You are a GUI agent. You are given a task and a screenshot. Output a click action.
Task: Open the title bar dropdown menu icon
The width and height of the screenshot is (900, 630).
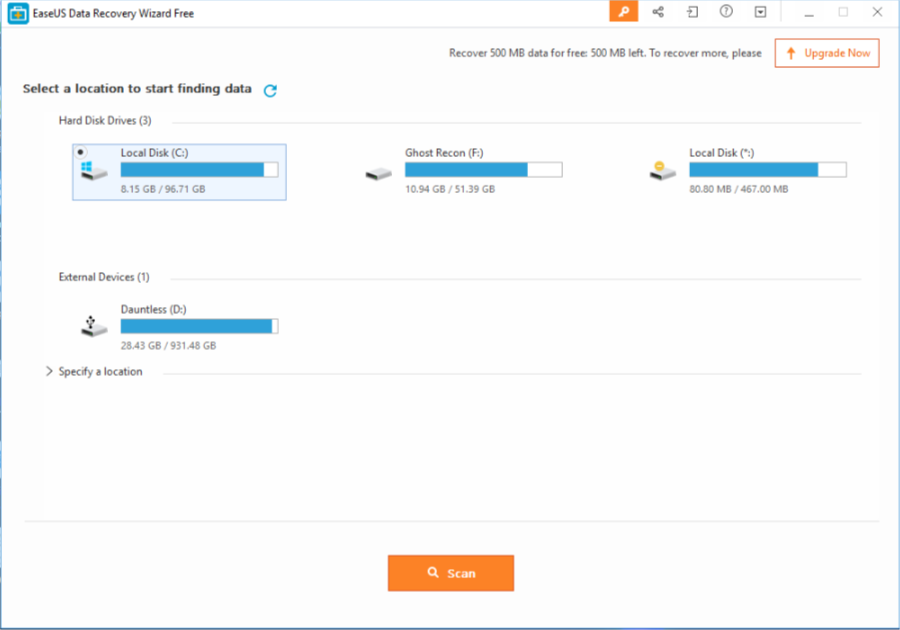(760, 11)
